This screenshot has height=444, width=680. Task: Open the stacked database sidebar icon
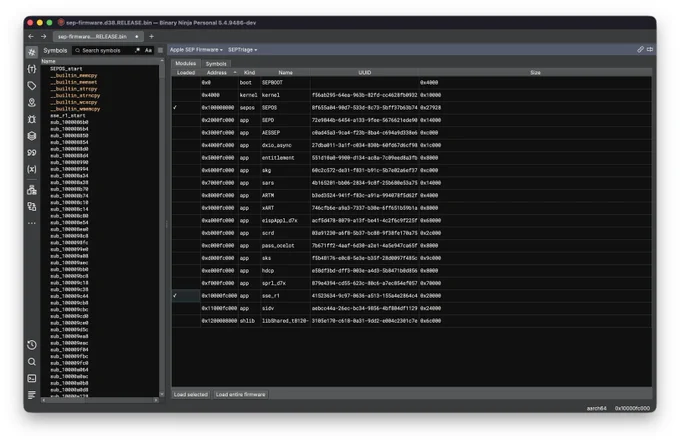(x=32, y=136)
